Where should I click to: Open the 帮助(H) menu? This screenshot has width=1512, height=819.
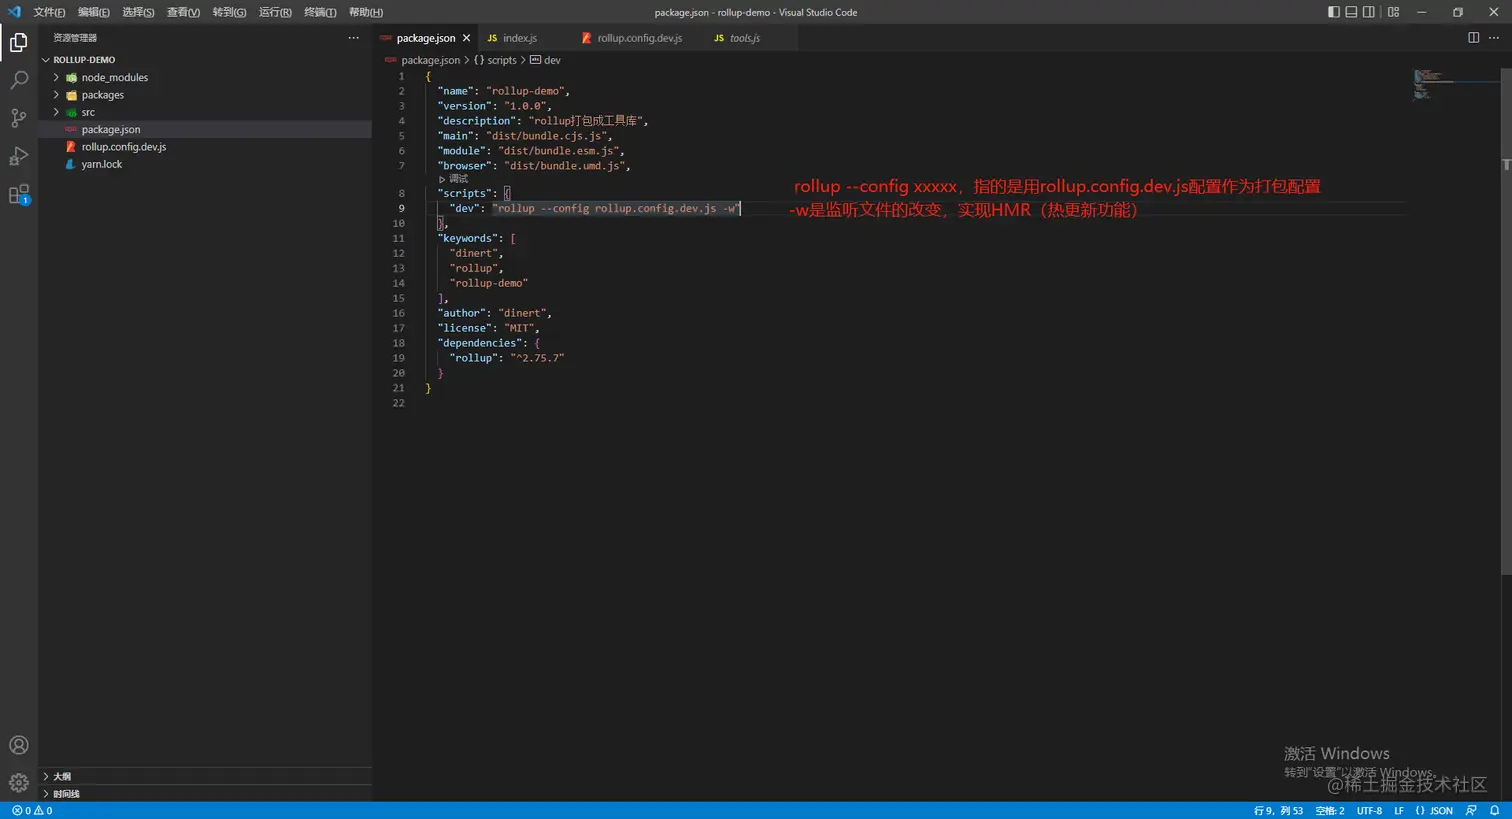(366, 12)
